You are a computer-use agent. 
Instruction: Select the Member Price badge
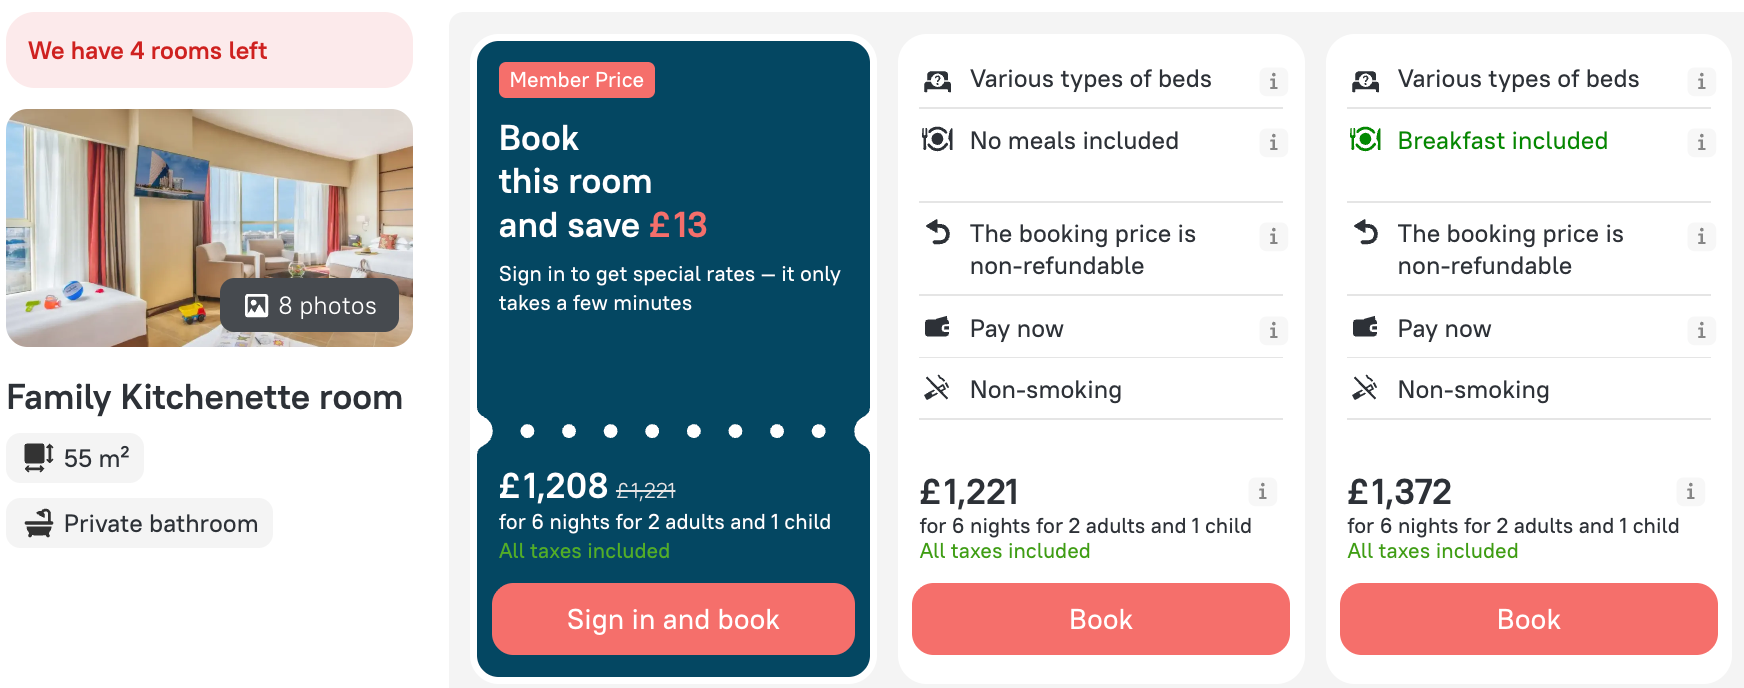point(577,80)
